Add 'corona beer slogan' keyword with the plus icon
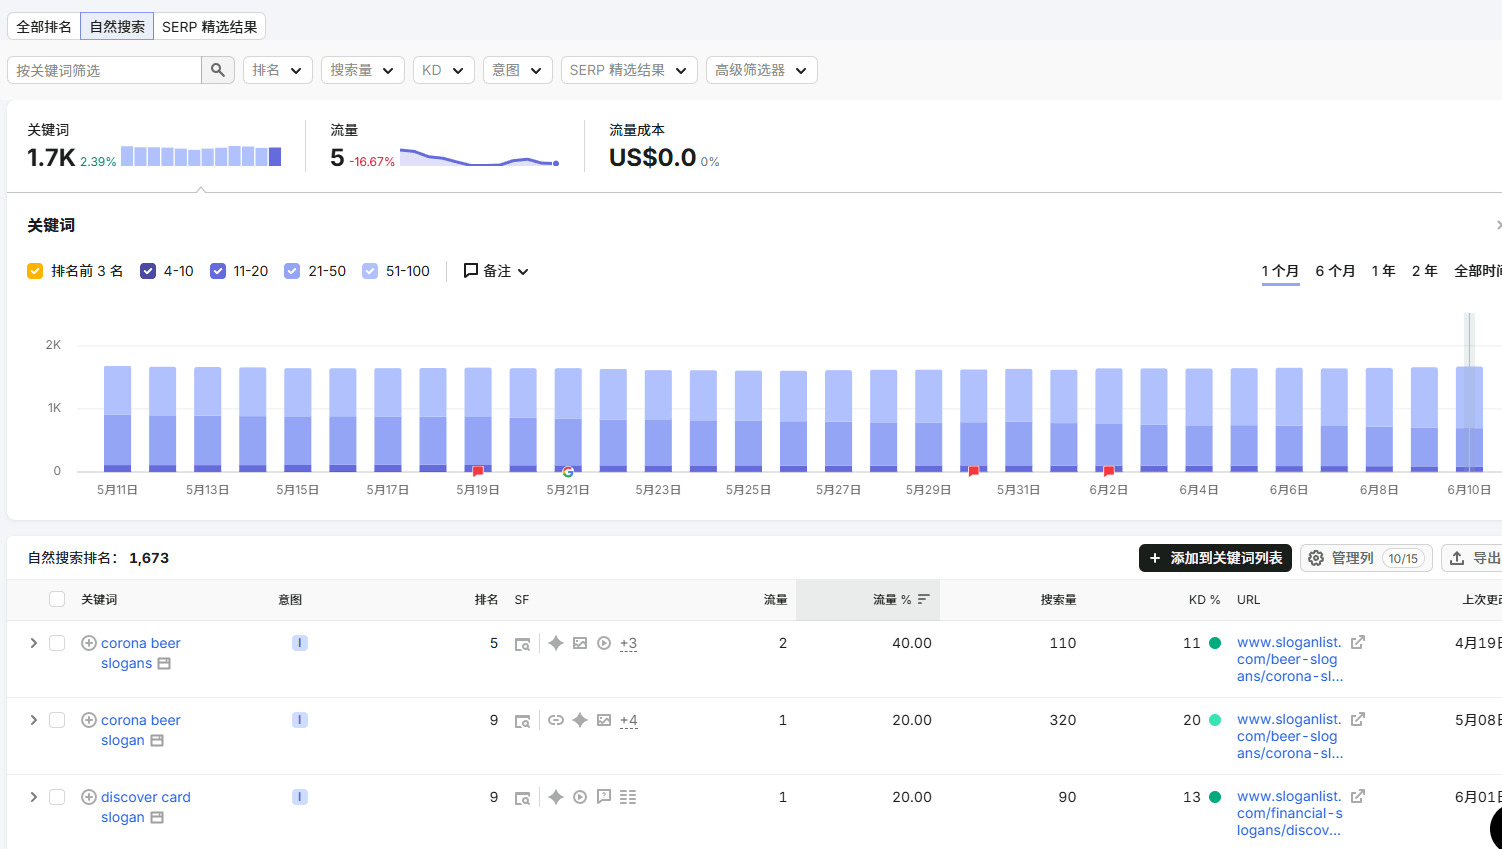1502x849 pixels. tap(89, 720)
